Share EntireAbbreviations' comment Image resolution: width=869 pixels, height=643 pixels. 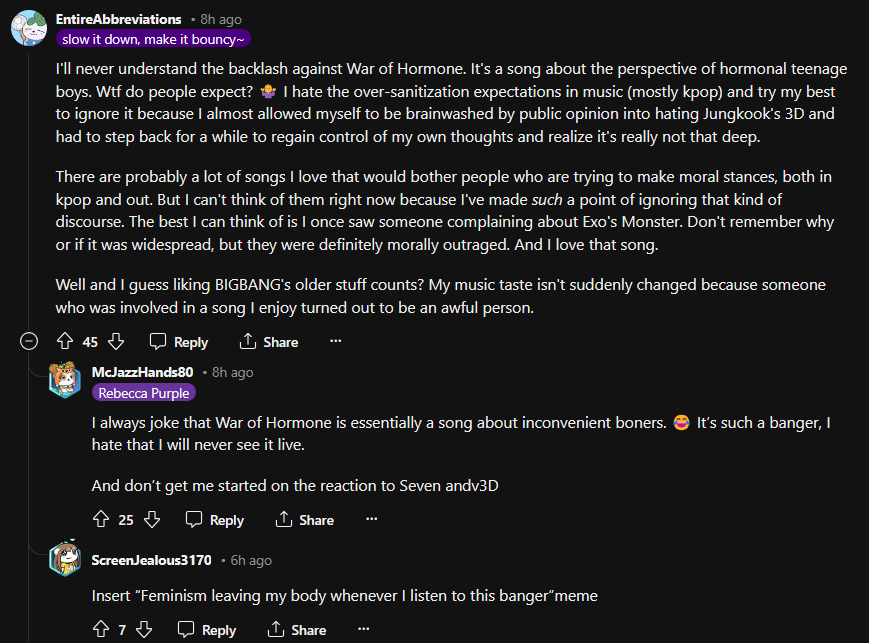pyautogui.click(x=269, y=342)
